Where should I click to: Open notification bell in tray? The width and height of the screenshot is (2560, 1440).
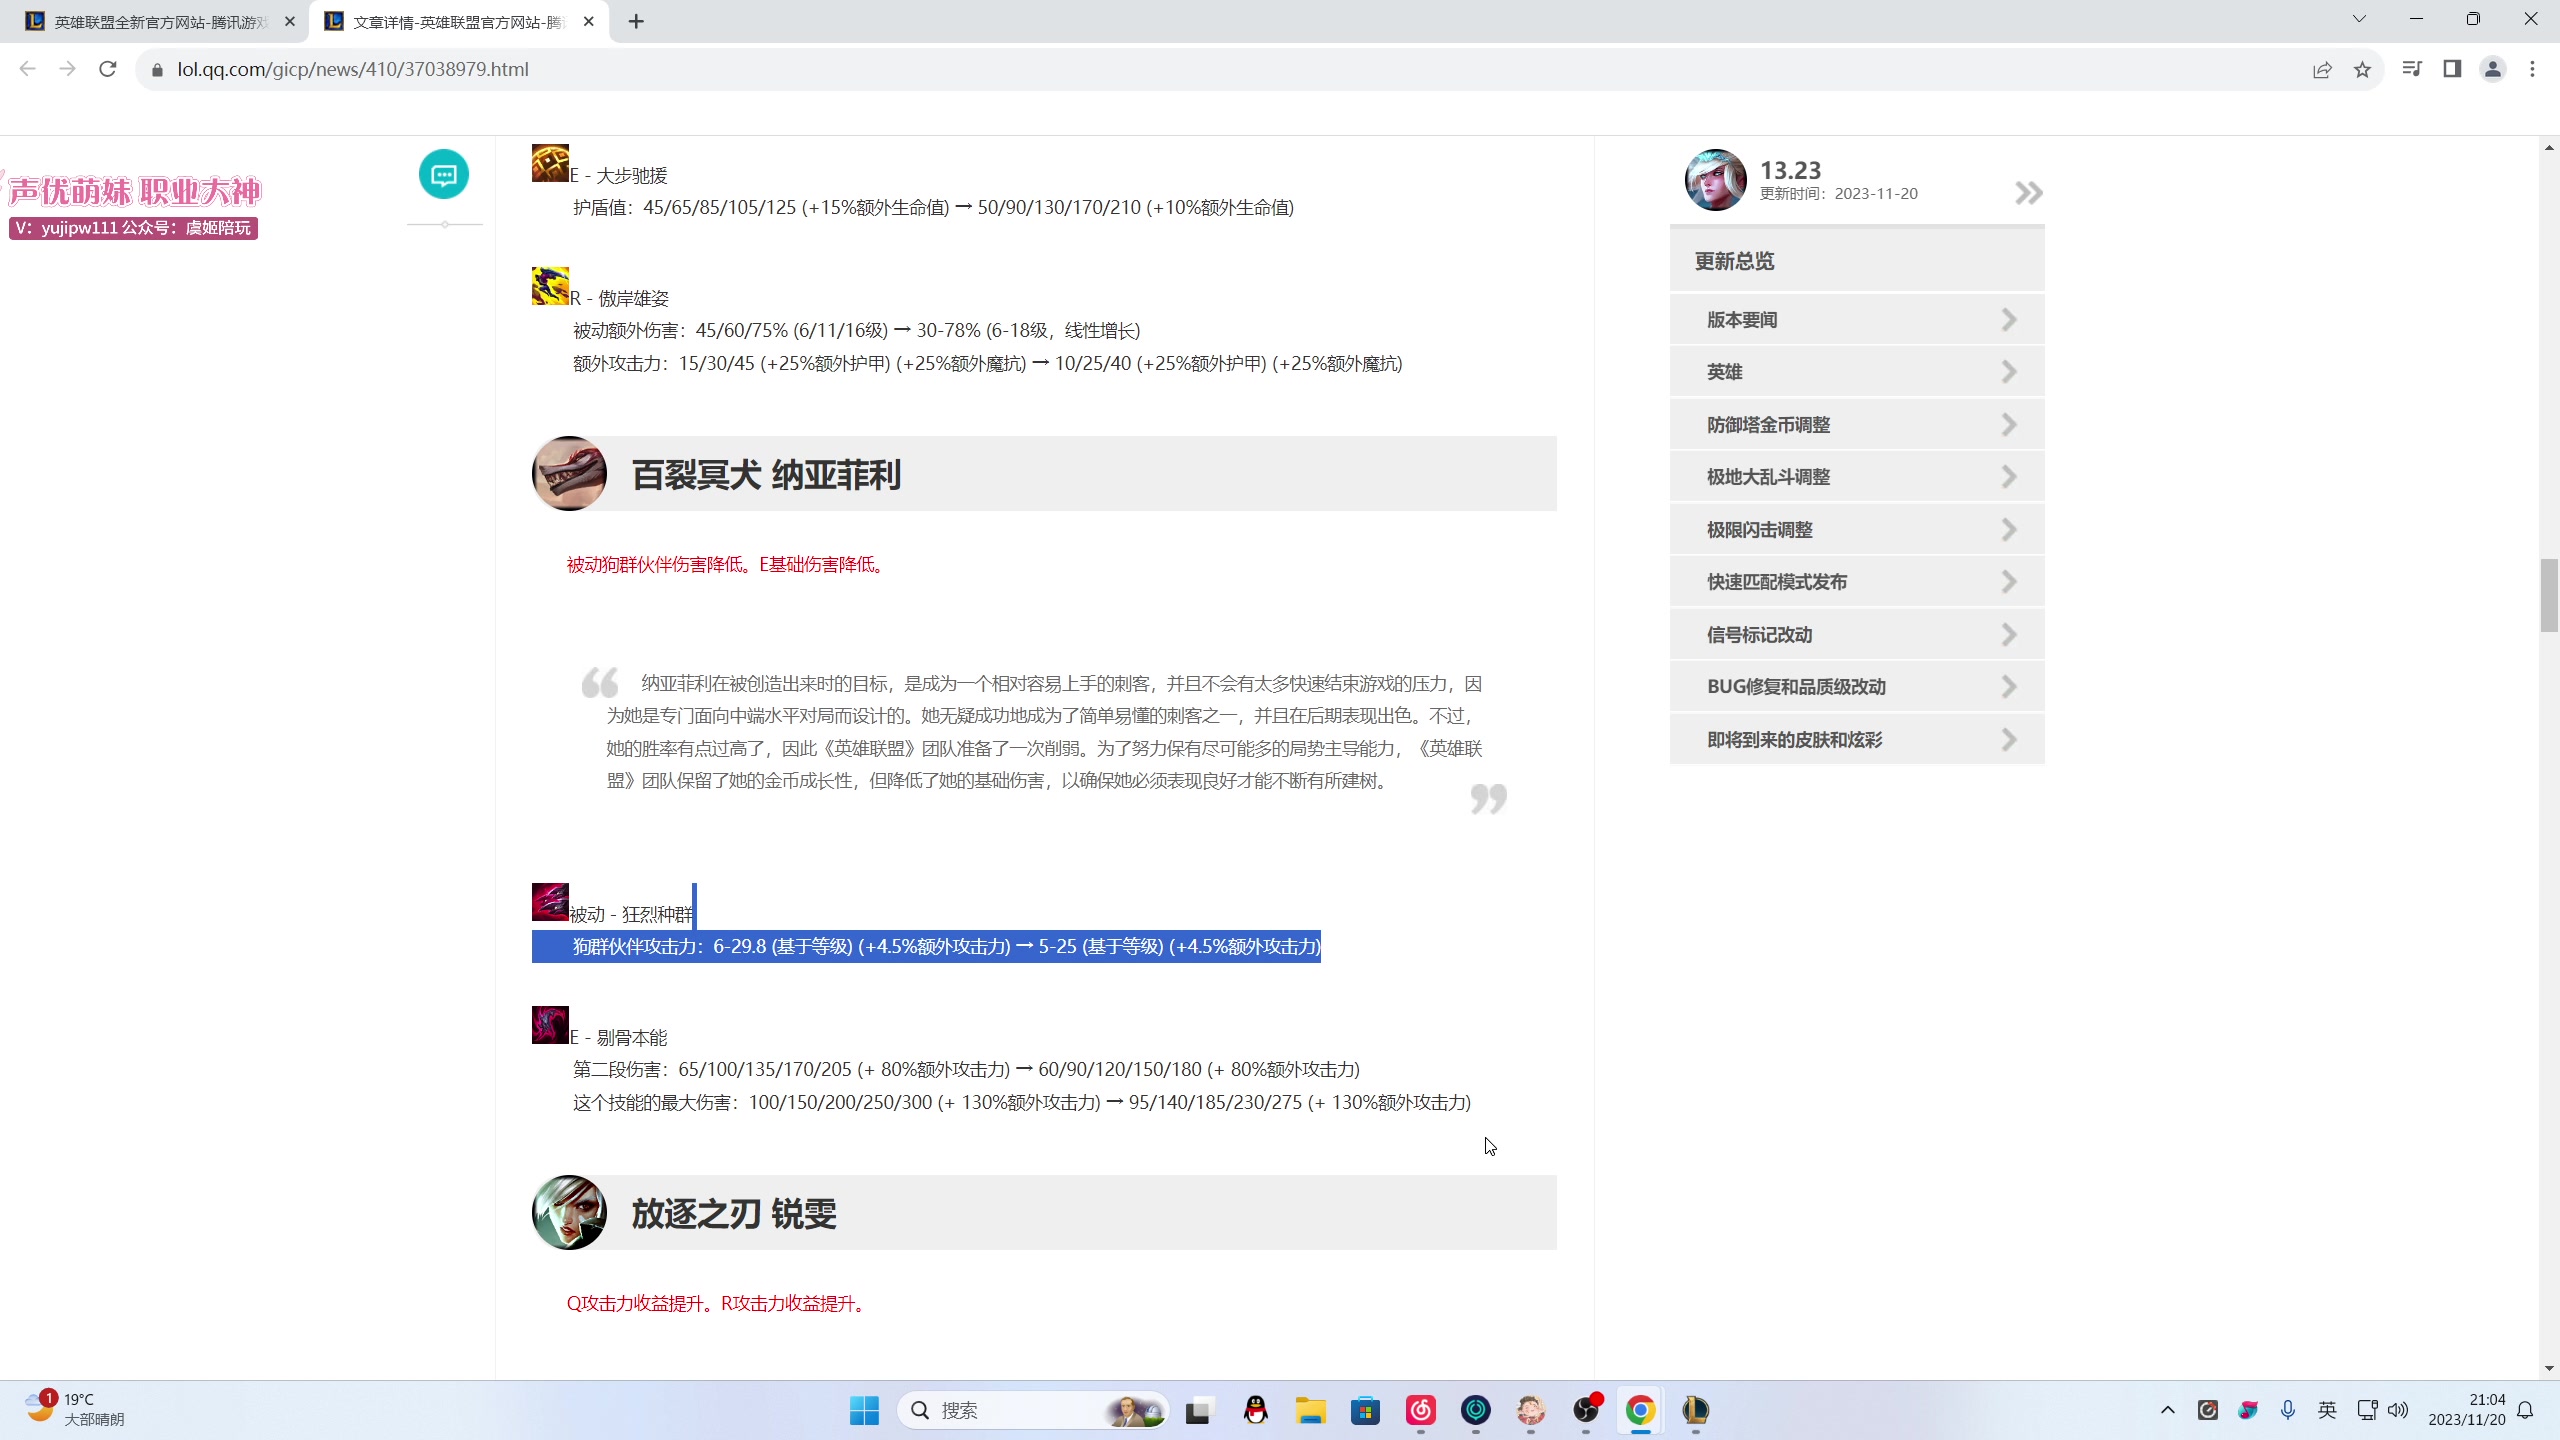coord(2526,1410)
